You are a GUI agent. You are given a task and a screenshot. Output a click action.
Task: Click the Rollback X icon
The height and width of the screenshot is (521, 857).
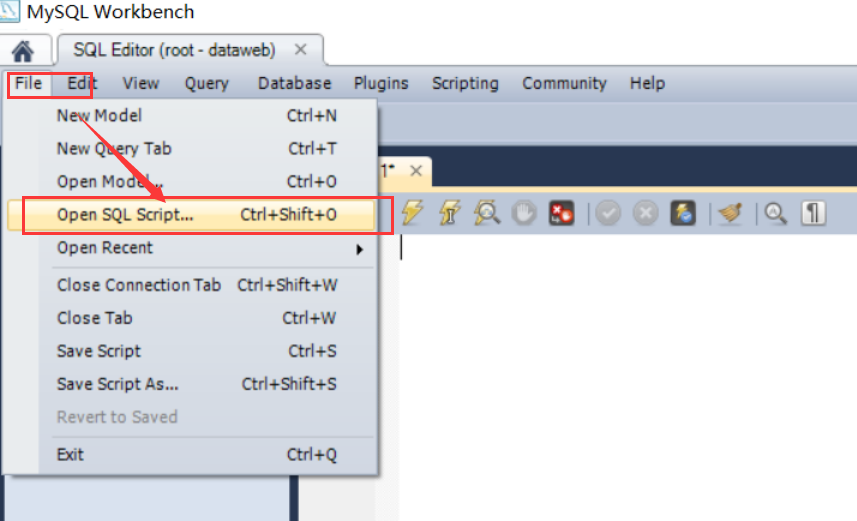[x=645, y=213]
